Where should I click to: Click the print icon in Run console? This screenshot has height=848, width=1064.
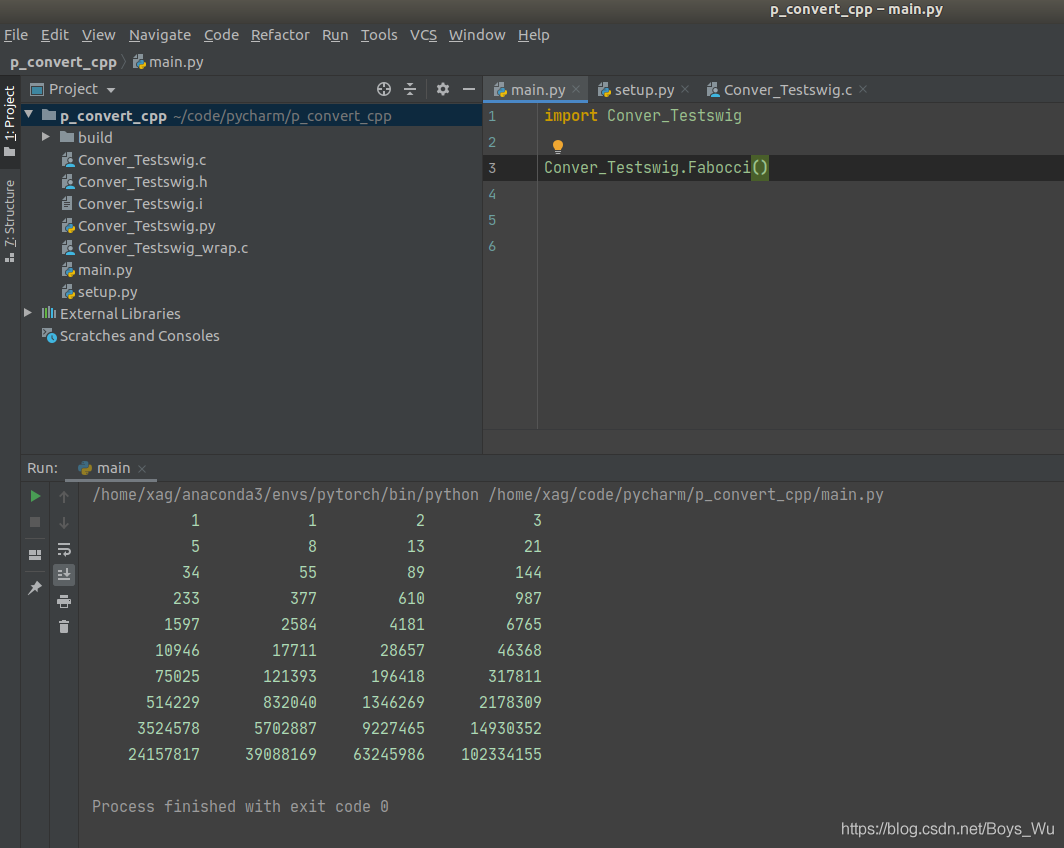pos(64,601)
